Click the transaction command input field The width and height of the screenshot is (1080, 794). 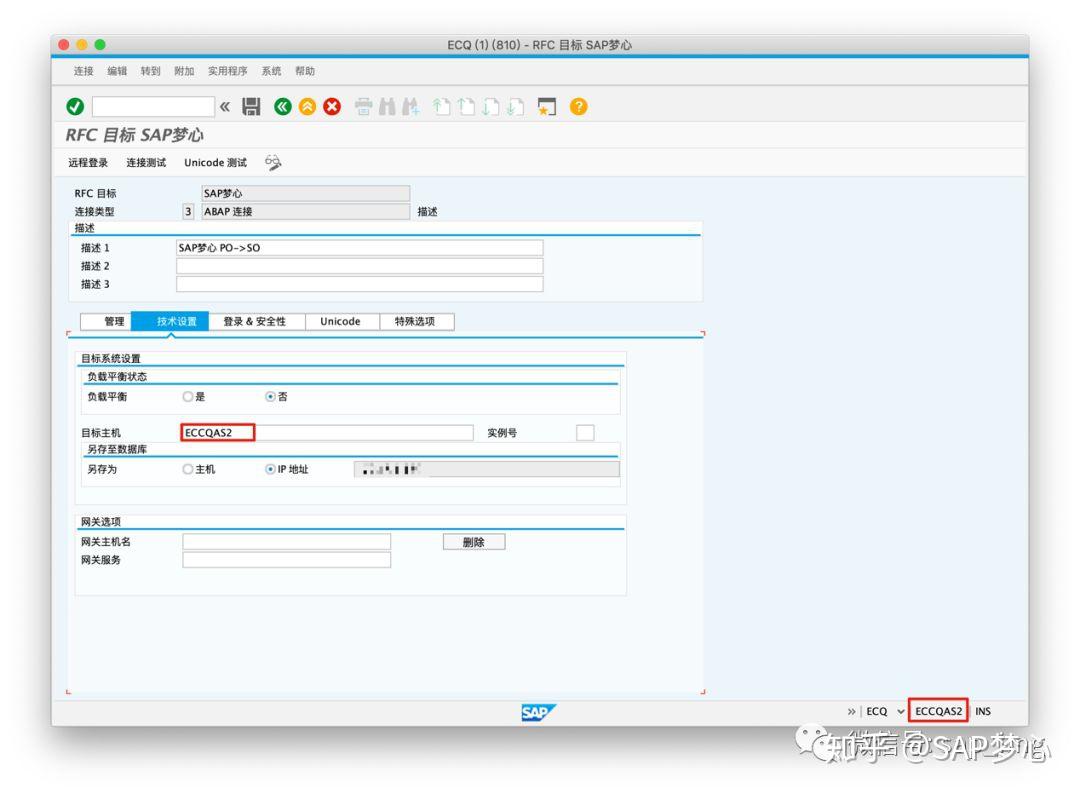tap(153, 107)
